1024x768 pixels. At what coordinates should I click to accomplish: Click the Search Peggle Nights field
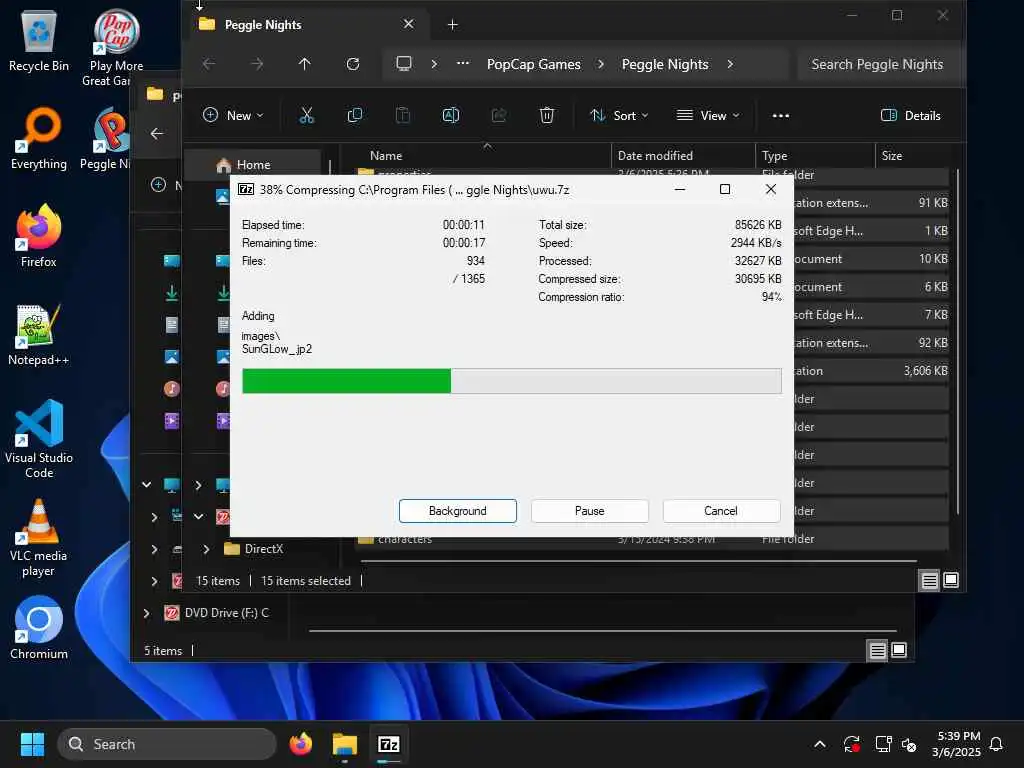point(877,64)
